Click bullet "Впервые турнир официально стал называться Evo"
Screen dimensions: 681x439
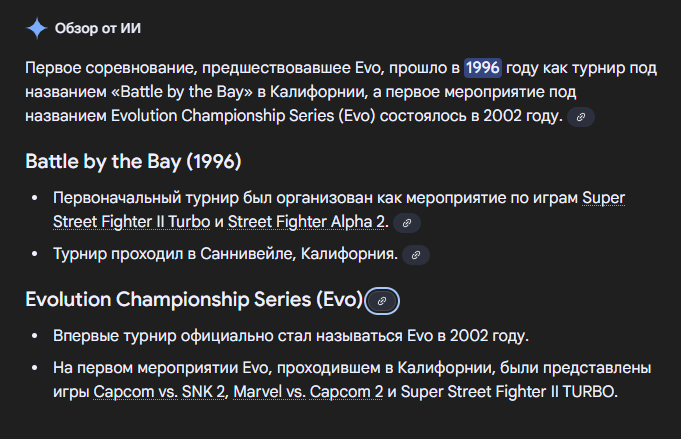(x=290, y=334)
